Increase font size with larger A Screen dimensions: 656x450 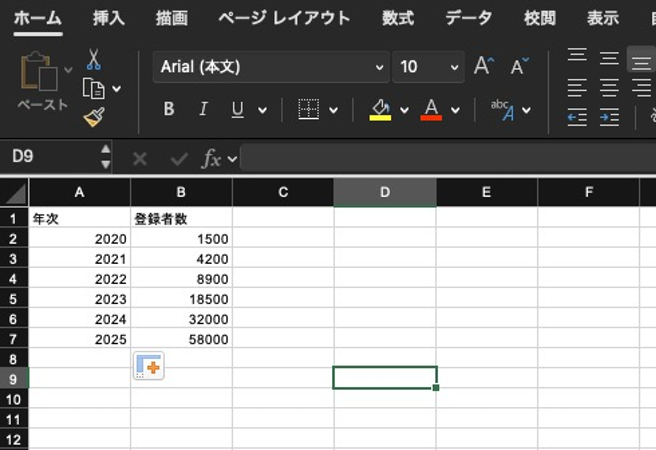484,66
